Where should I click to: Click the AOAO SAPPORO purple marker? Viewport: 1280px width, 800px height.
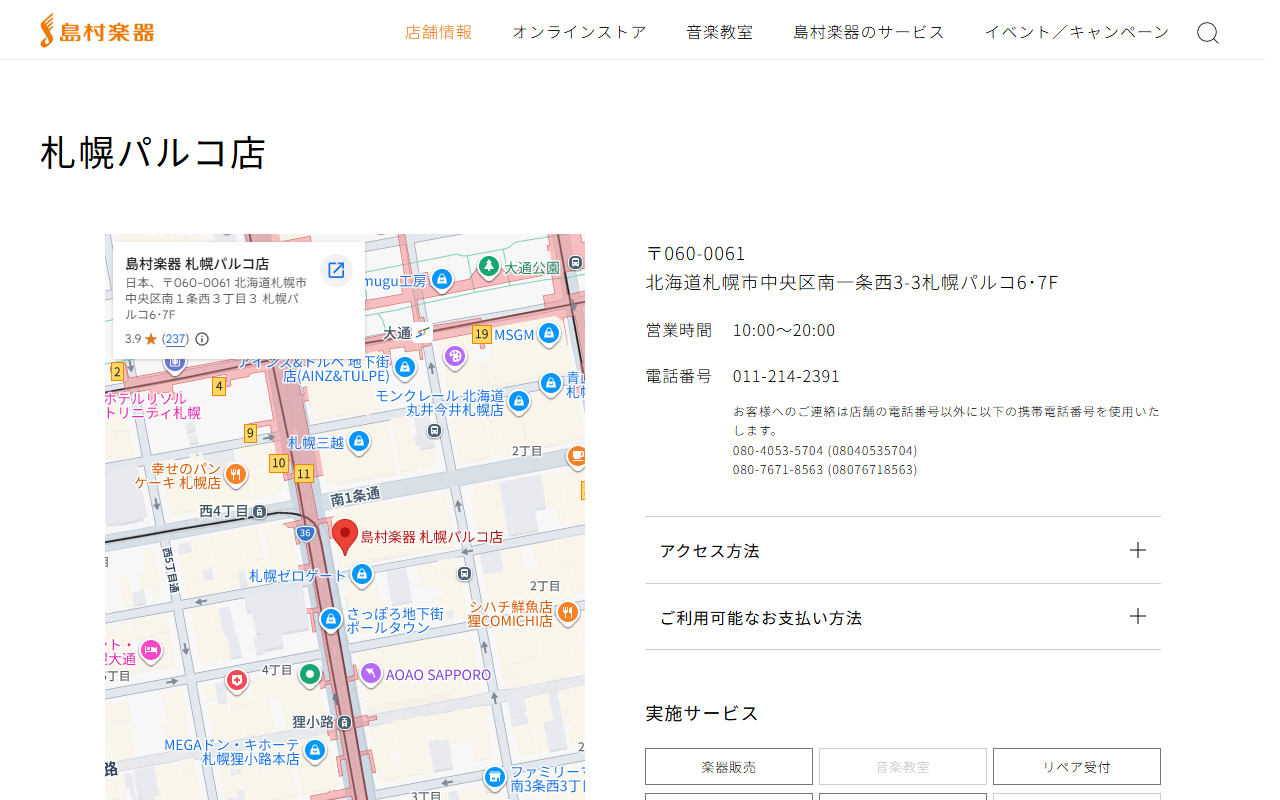pos(372,674)
